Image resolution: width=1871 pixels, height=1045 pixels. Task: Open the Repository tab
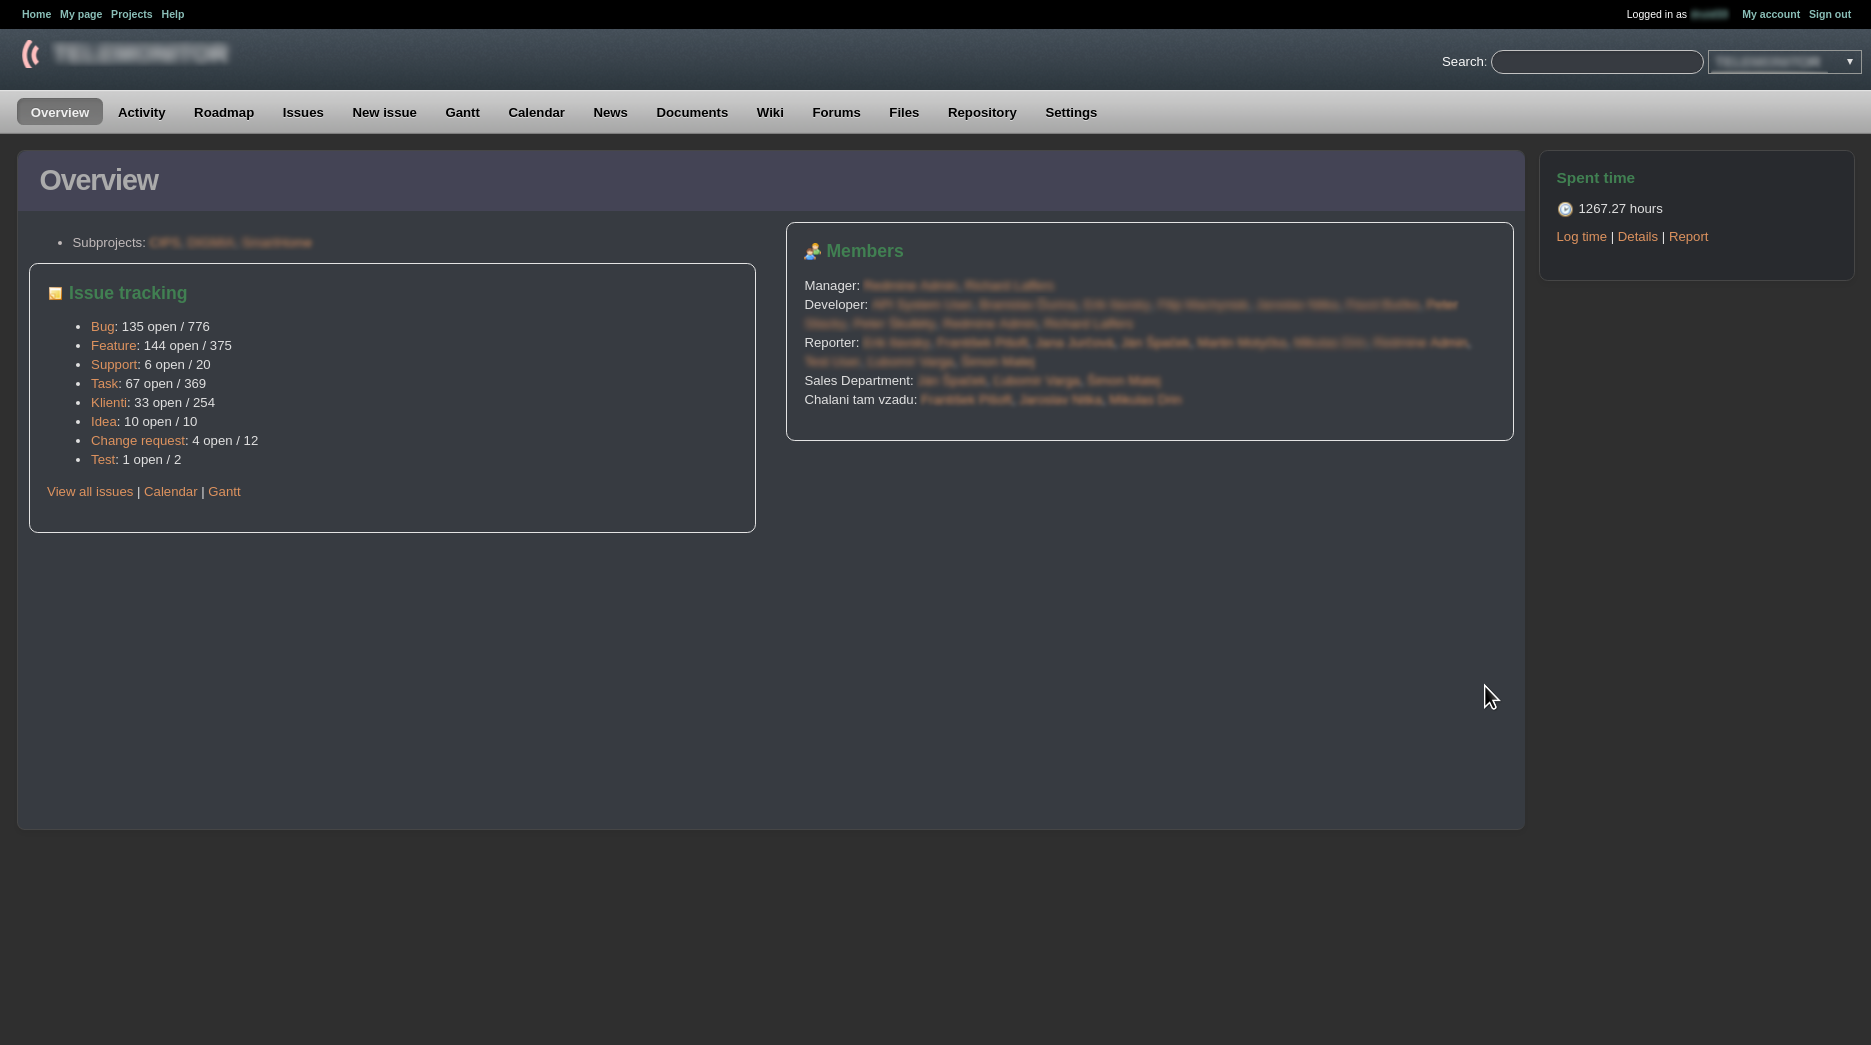coord(981,112)
